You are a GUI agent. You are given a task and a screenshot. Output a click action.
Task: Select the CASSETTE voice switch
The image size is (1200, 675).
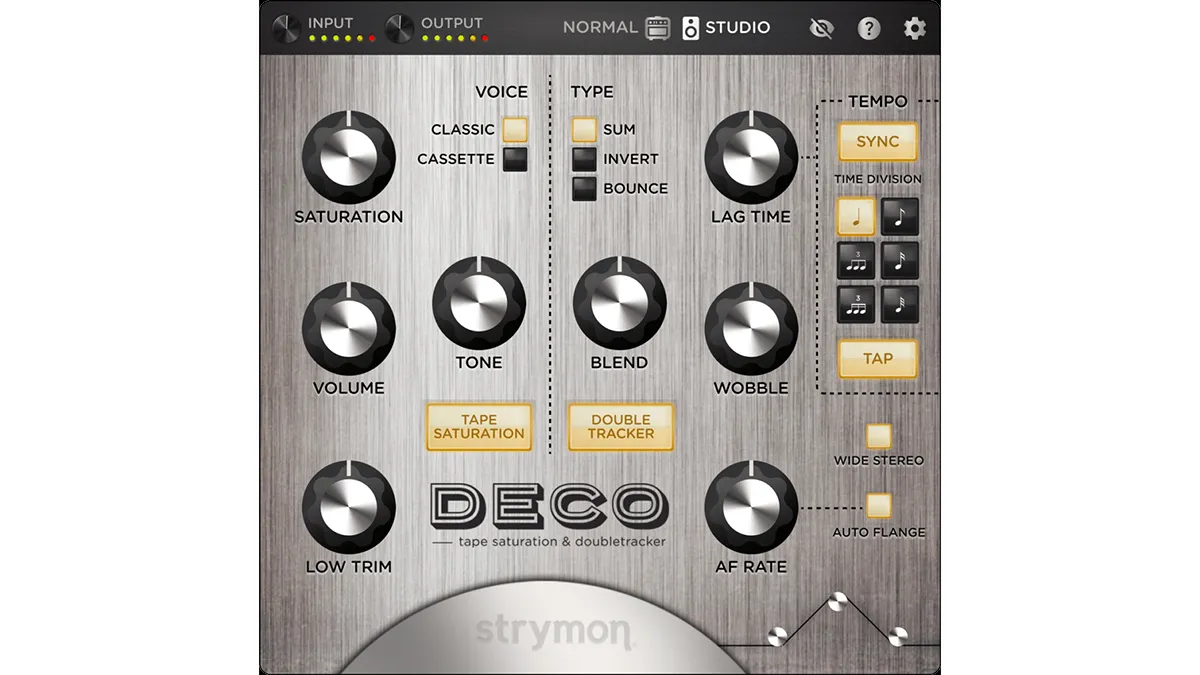tap(515, 159)
